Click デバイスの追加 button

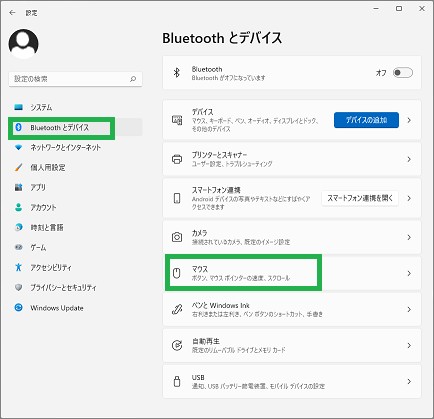[366, 120]
